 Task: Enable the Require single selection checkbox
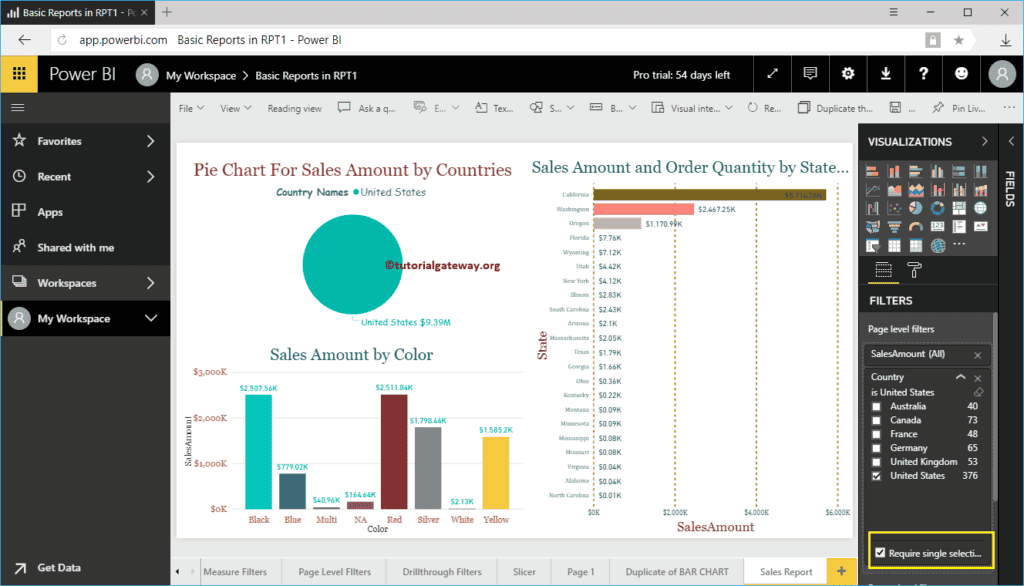pyautogui.click(x=880, y=552)
